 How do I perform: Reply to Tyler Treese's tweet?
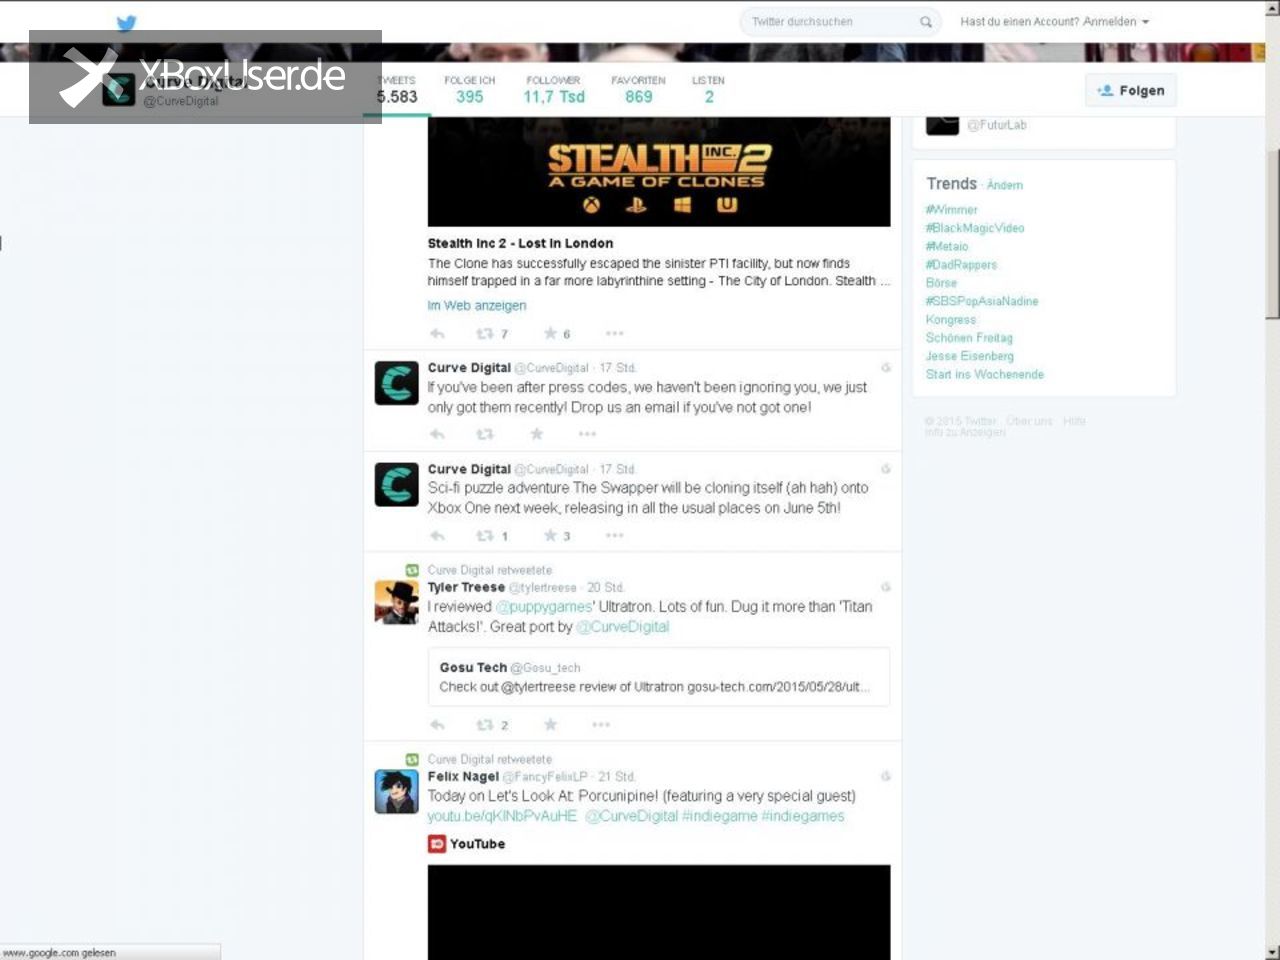point(437,725)
